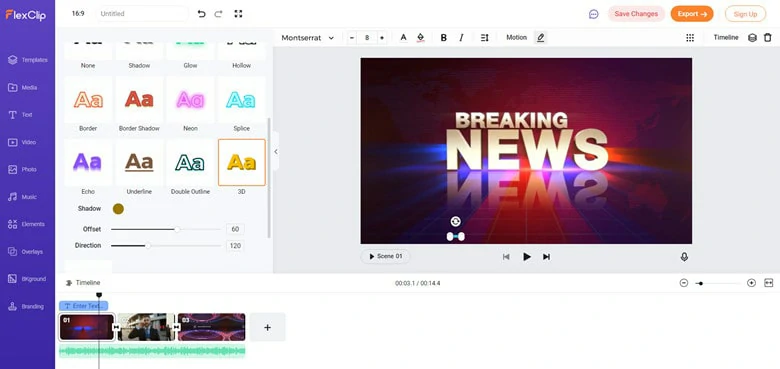Switch to the Music sidebar tab

[23, 197]
